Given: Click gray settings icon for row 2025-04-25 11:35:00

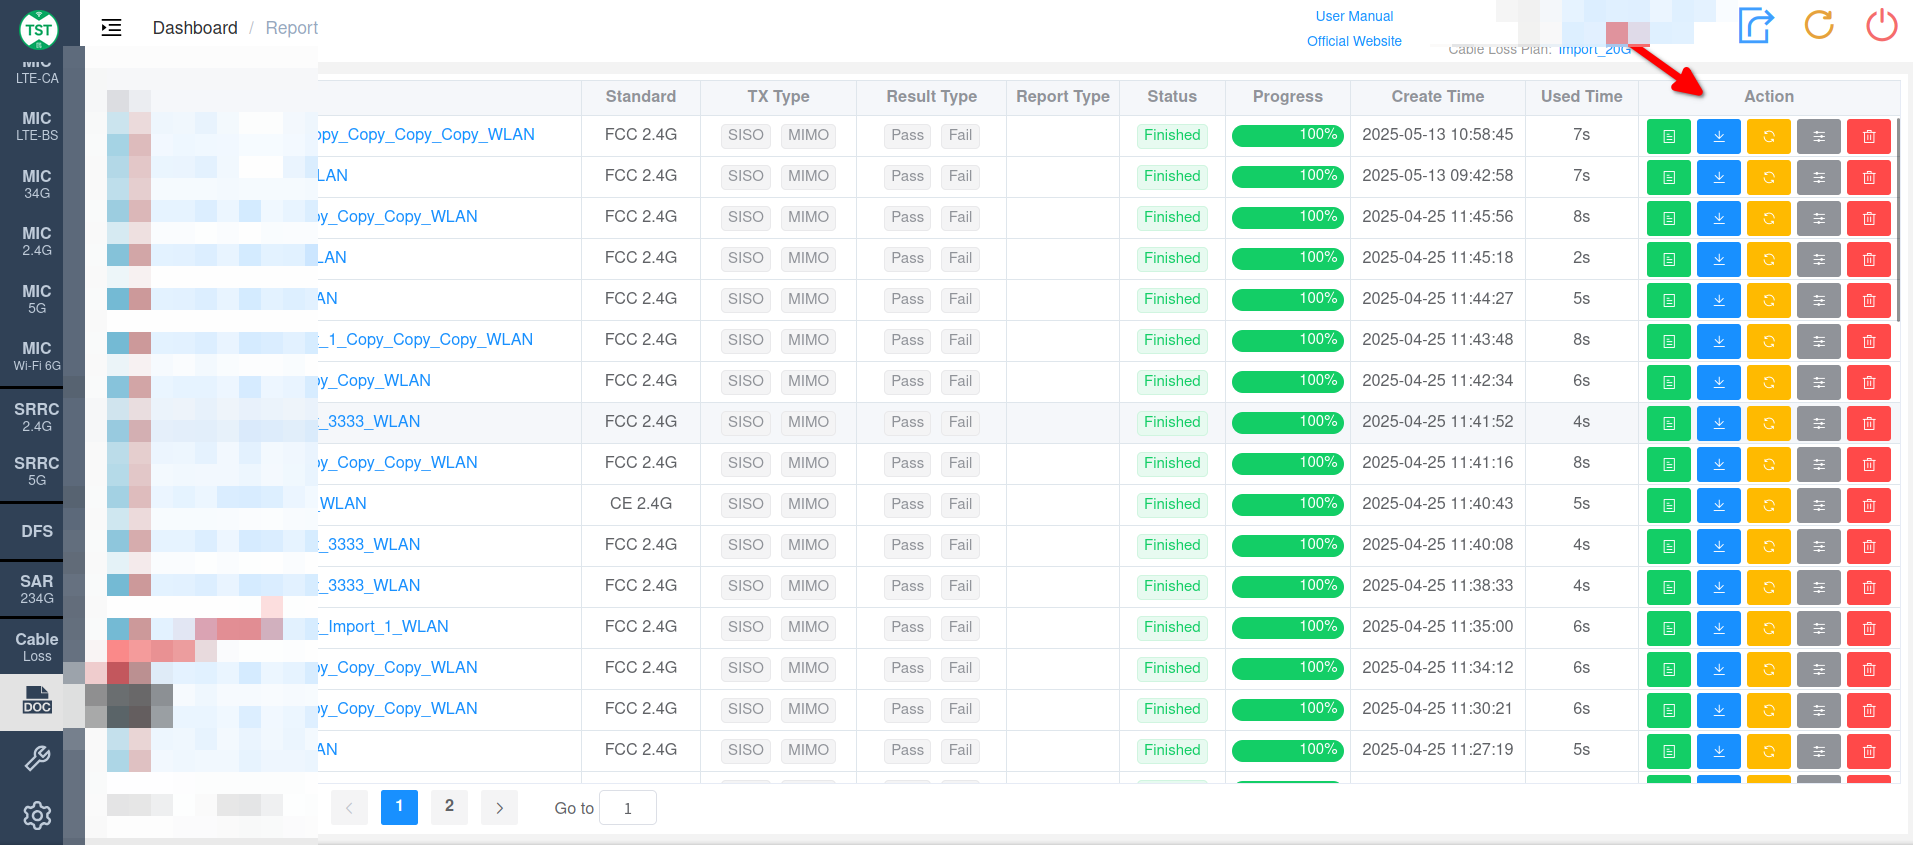Looking at the screenshot, I should tap(1818, 628).
